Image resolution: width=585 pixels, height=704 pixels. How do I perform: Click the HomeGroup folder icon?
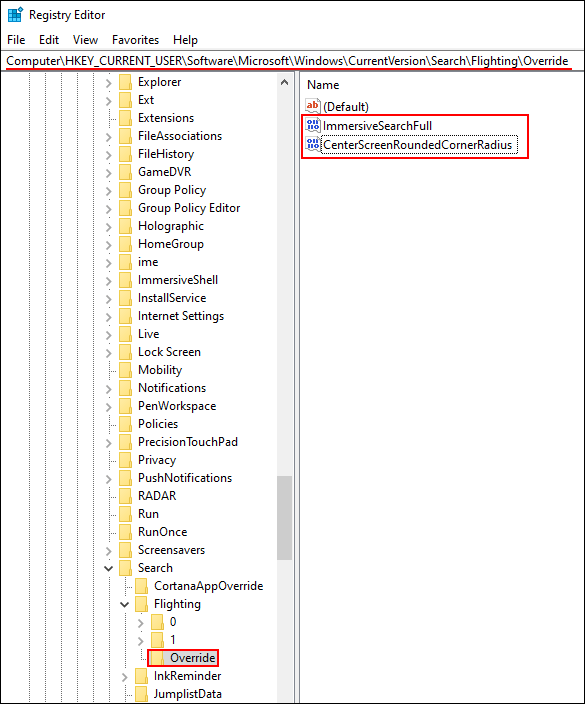[125, 244]
